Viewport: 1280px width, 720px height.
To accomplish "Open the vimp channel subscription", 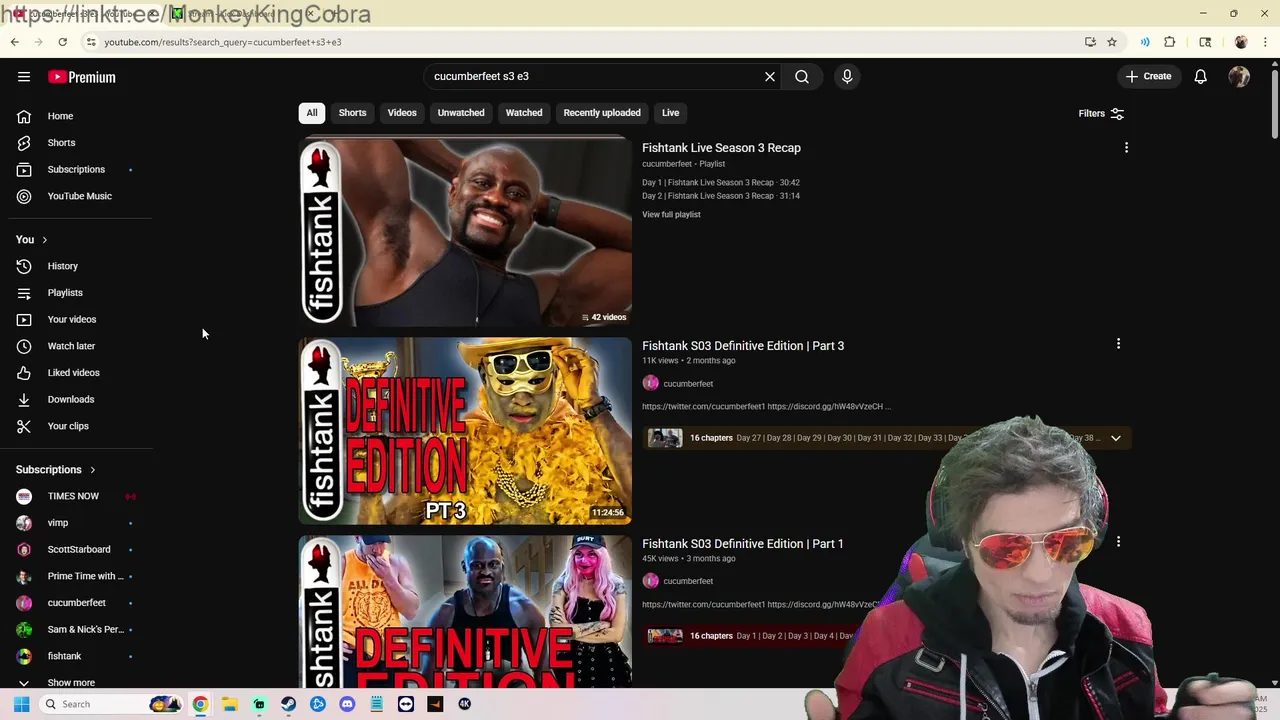I will [x=80, y=523].
